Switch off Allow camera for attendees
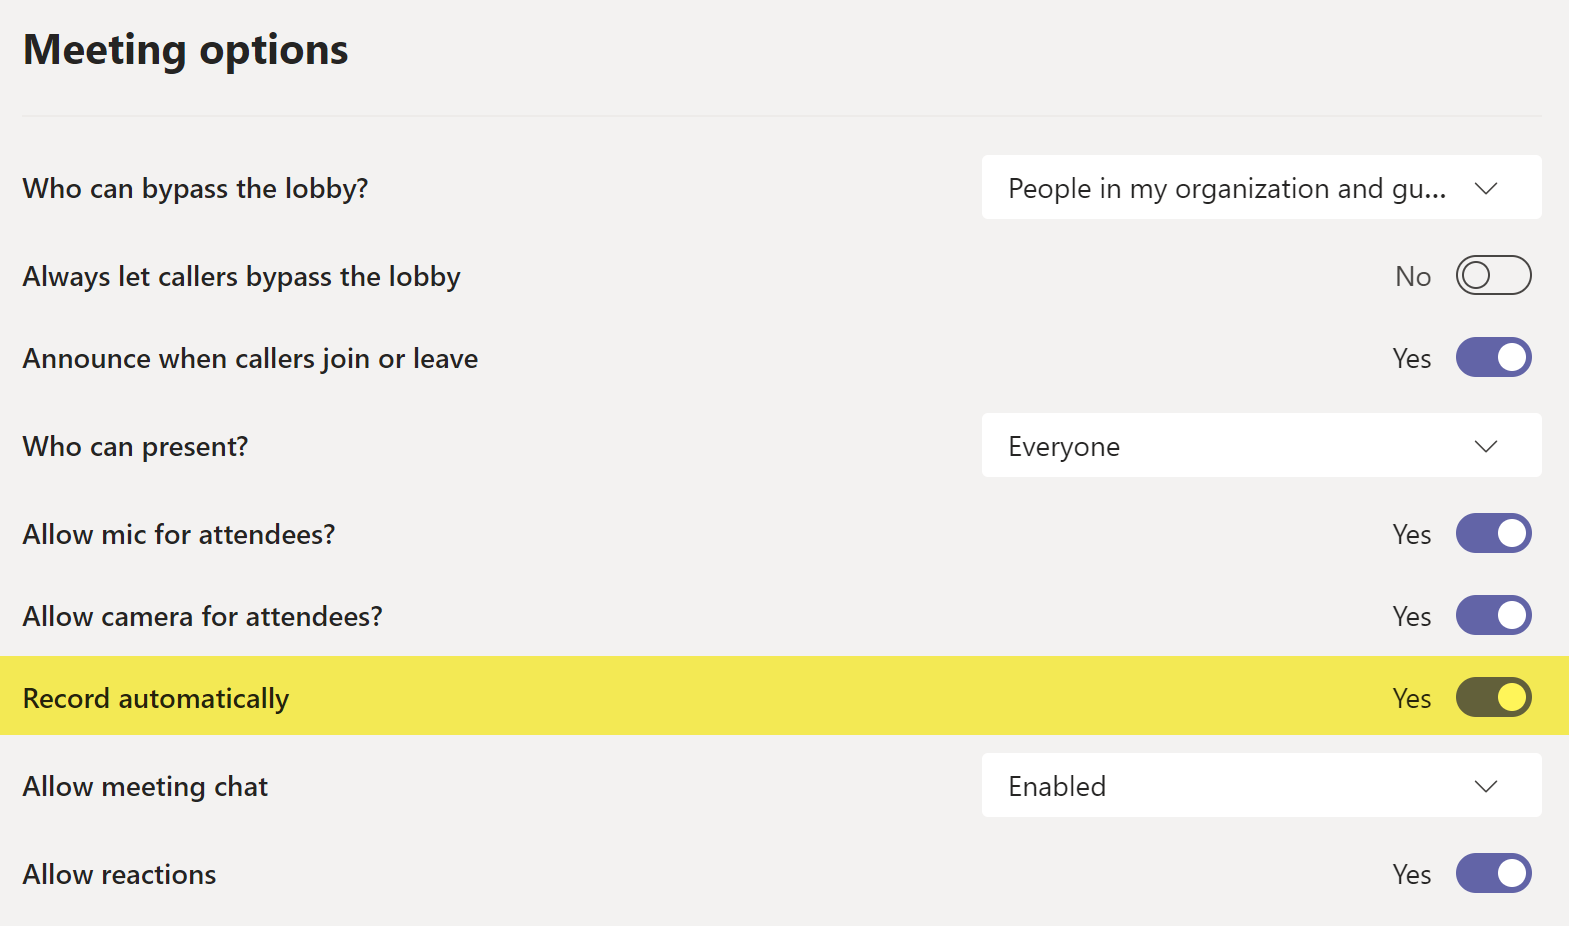Image resolution: width=1569 pixels, height=926 pixels. coord(1493,615)
